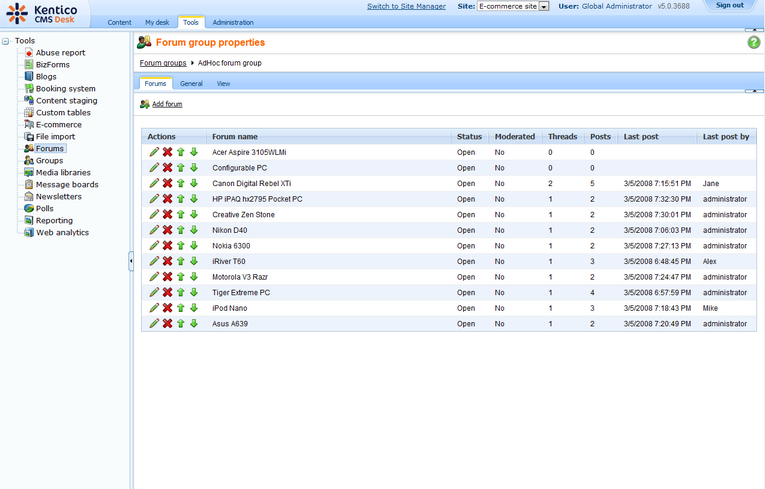Move the Creative Zen Stone forum down
Viewport: 765px width, 489px height.
(x=194, y=215)
